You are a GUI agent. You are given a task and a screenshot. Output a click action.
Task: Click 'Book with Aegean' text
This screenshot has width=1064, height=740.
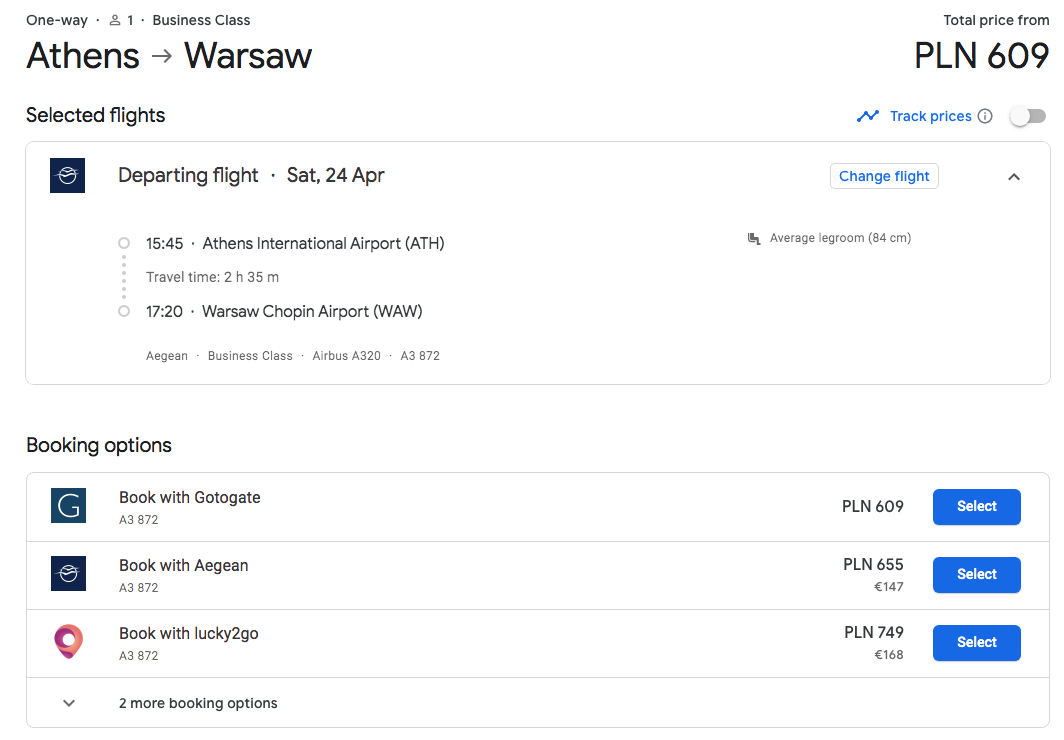tap(184, 565)
